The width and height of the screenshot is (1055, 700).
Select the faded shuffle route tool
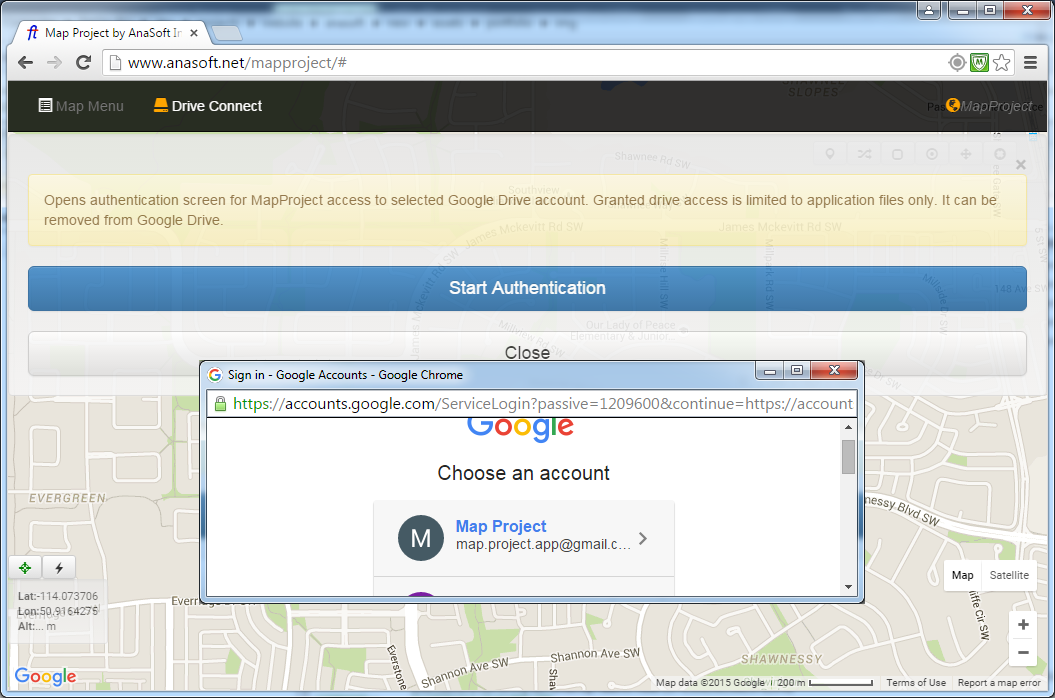[864, 154]
